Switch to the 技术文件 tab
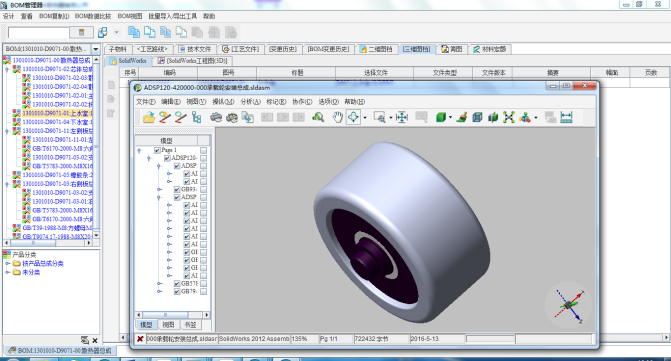The height and width of the screenshot is (361, 671). [195, 49]
